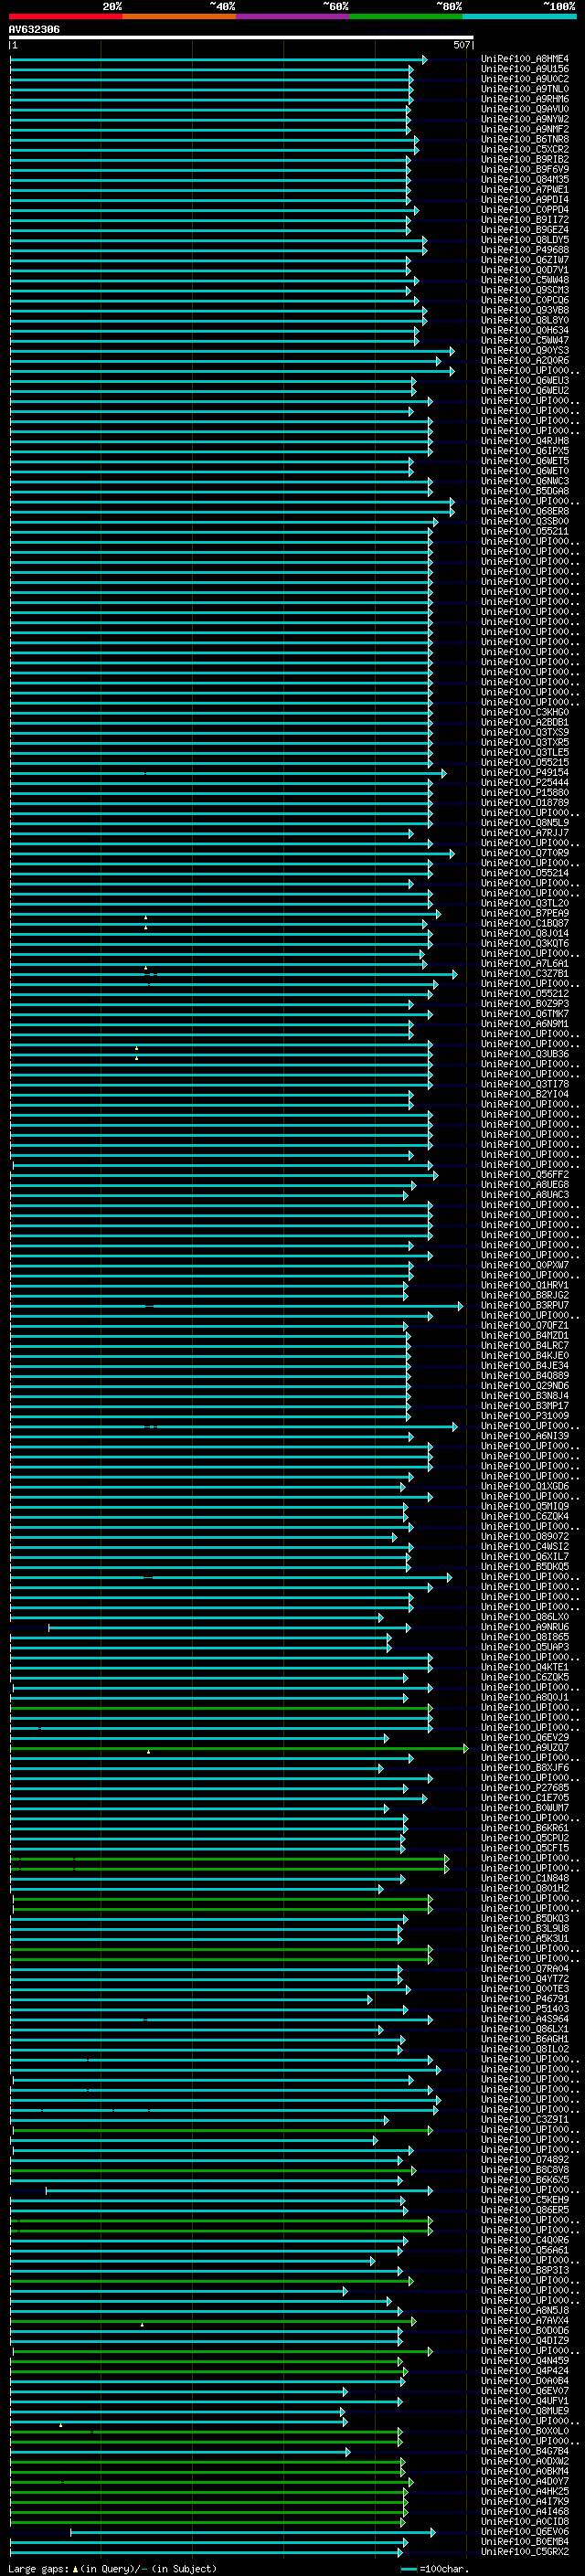Select hit UniRef100_A8UAC3
The height and width of the screenshot is (2576, 585).
(525, 1195)
